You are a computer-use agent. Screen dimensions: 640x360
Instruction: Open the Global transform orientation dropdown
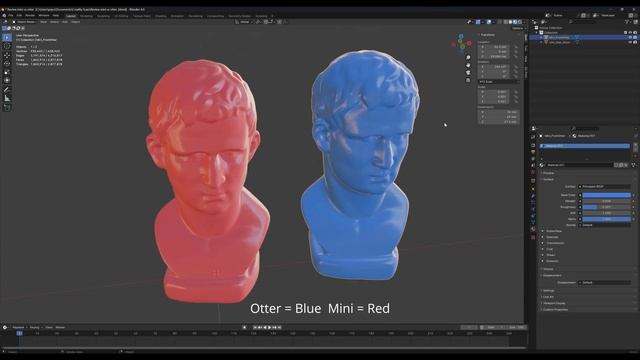point(243,22)
